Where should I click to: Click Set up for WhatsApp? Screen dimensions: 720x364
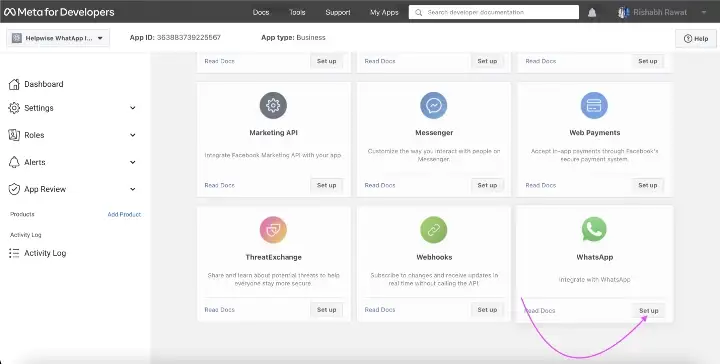[648, 311]
